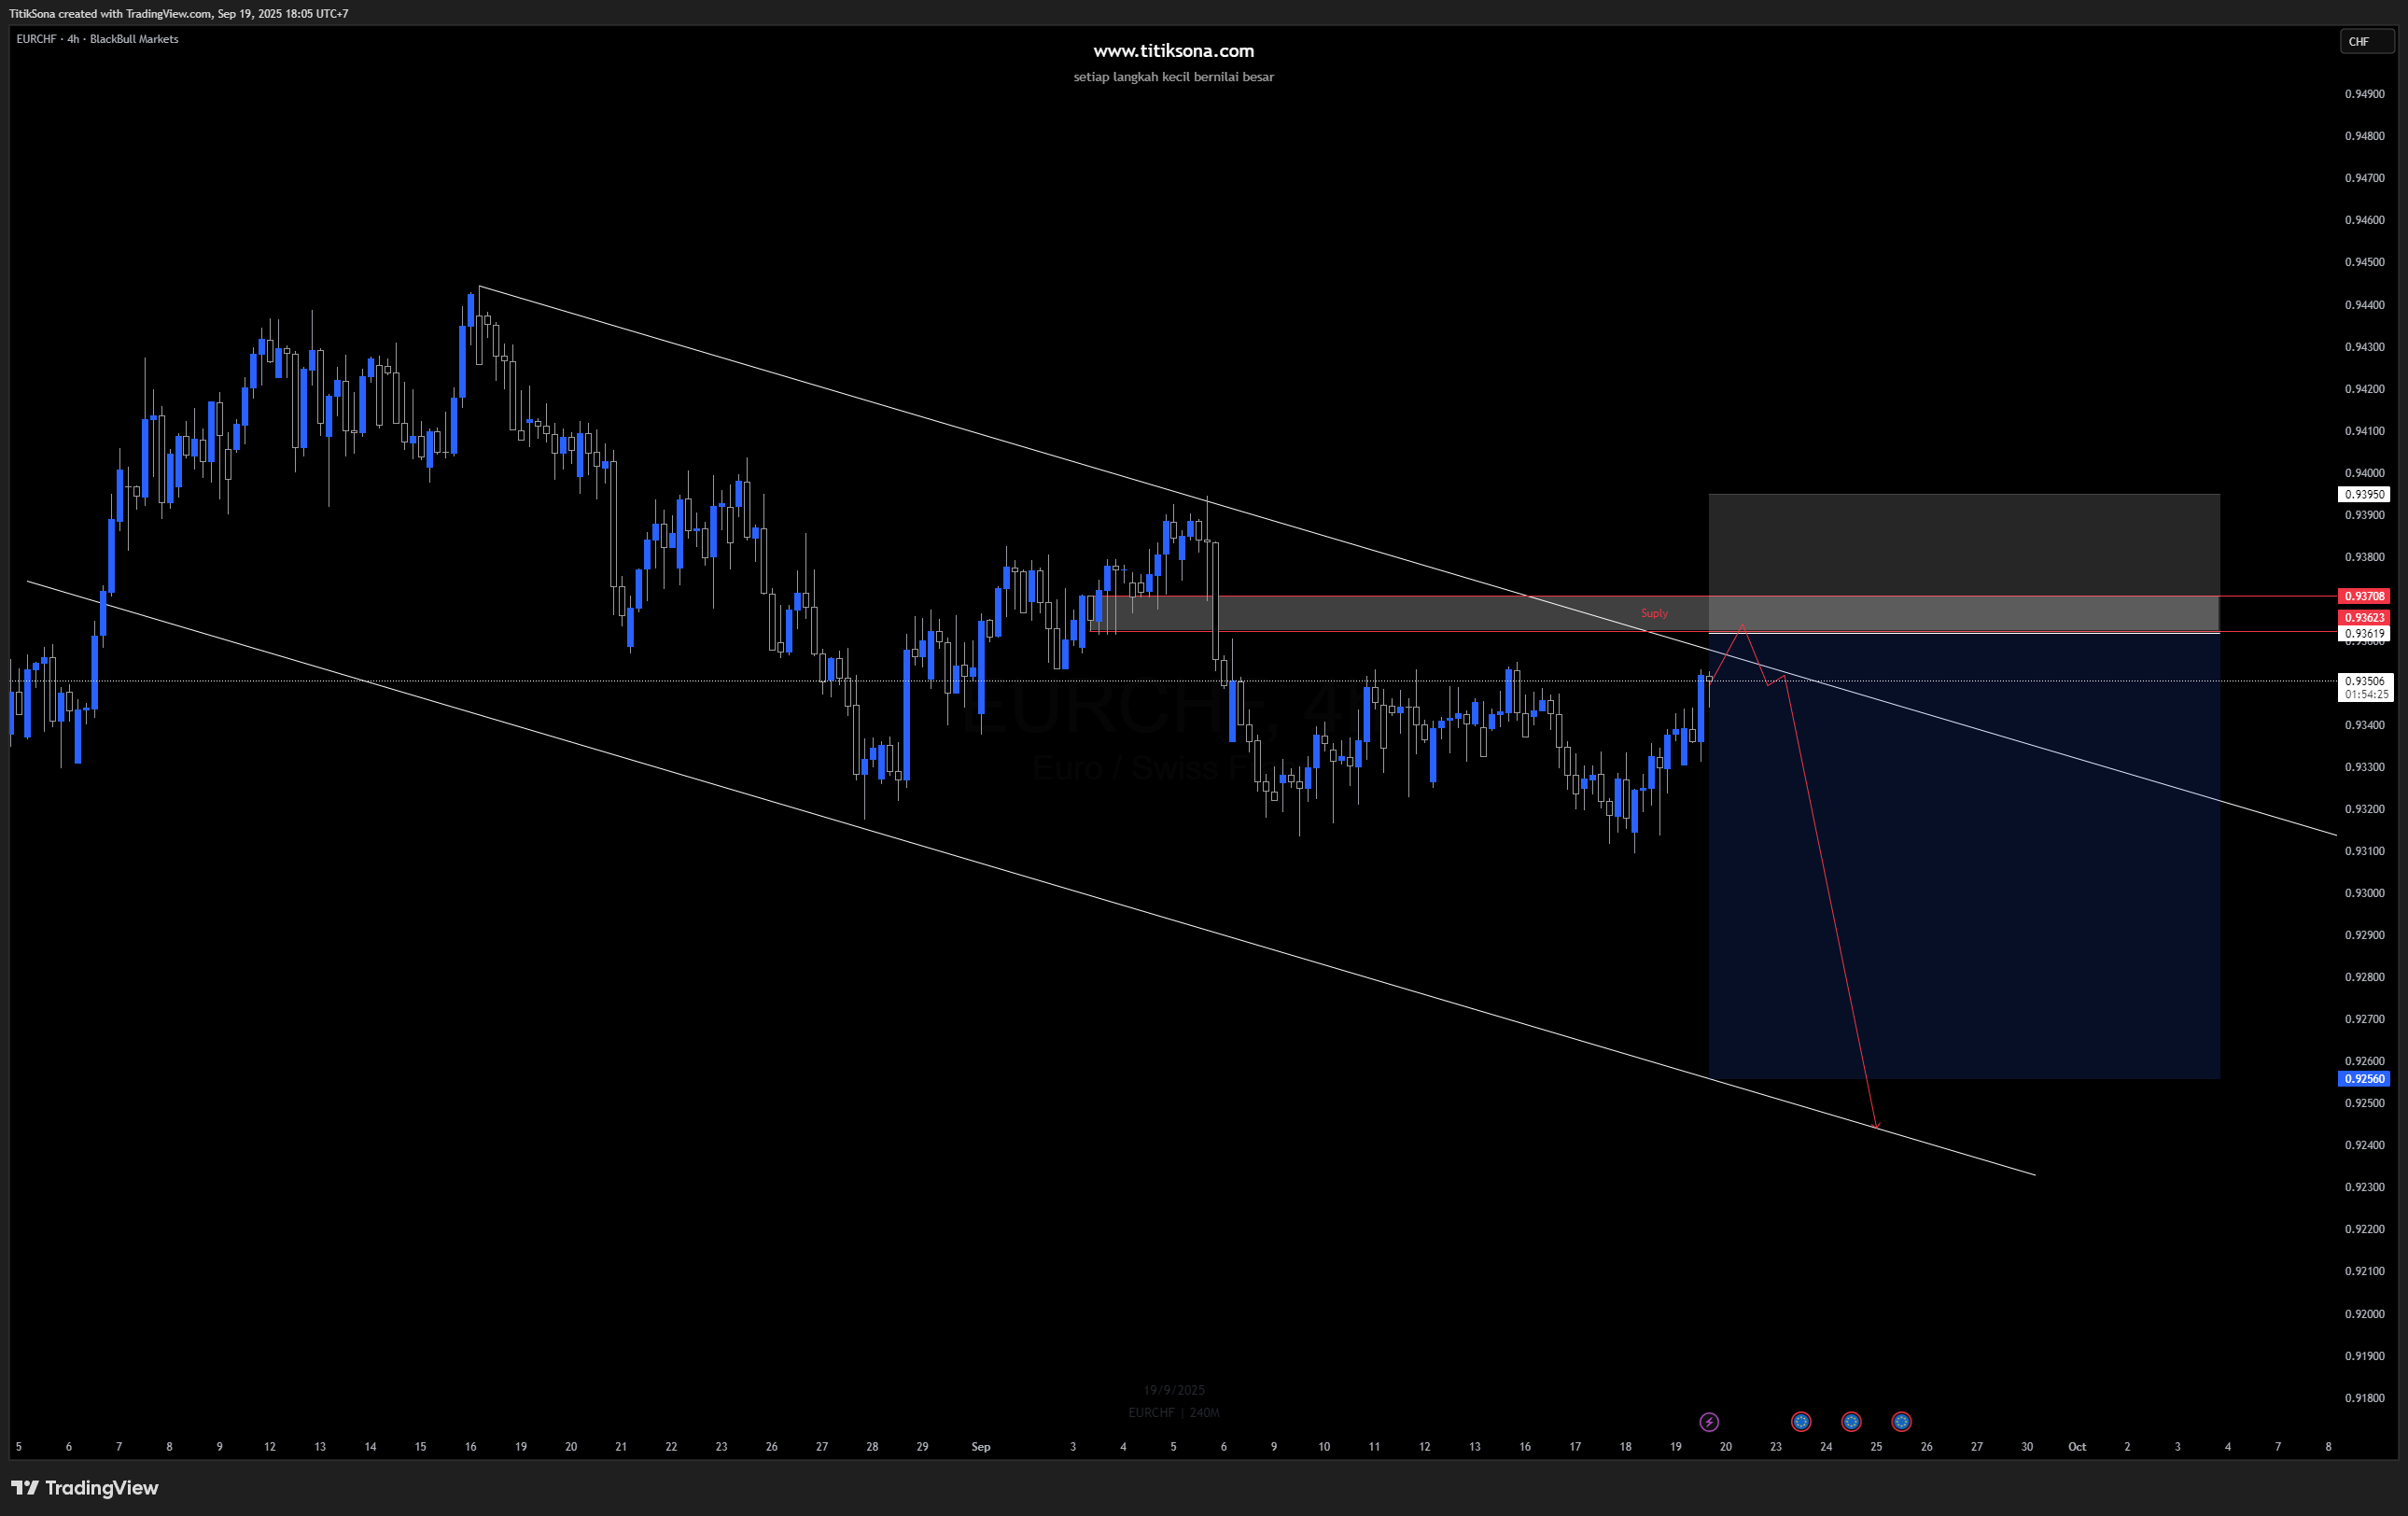Click the red 0.93708 price label
Image resolution: width=2408 pixels, height=1516 pixels.
tap(2364, 596)
